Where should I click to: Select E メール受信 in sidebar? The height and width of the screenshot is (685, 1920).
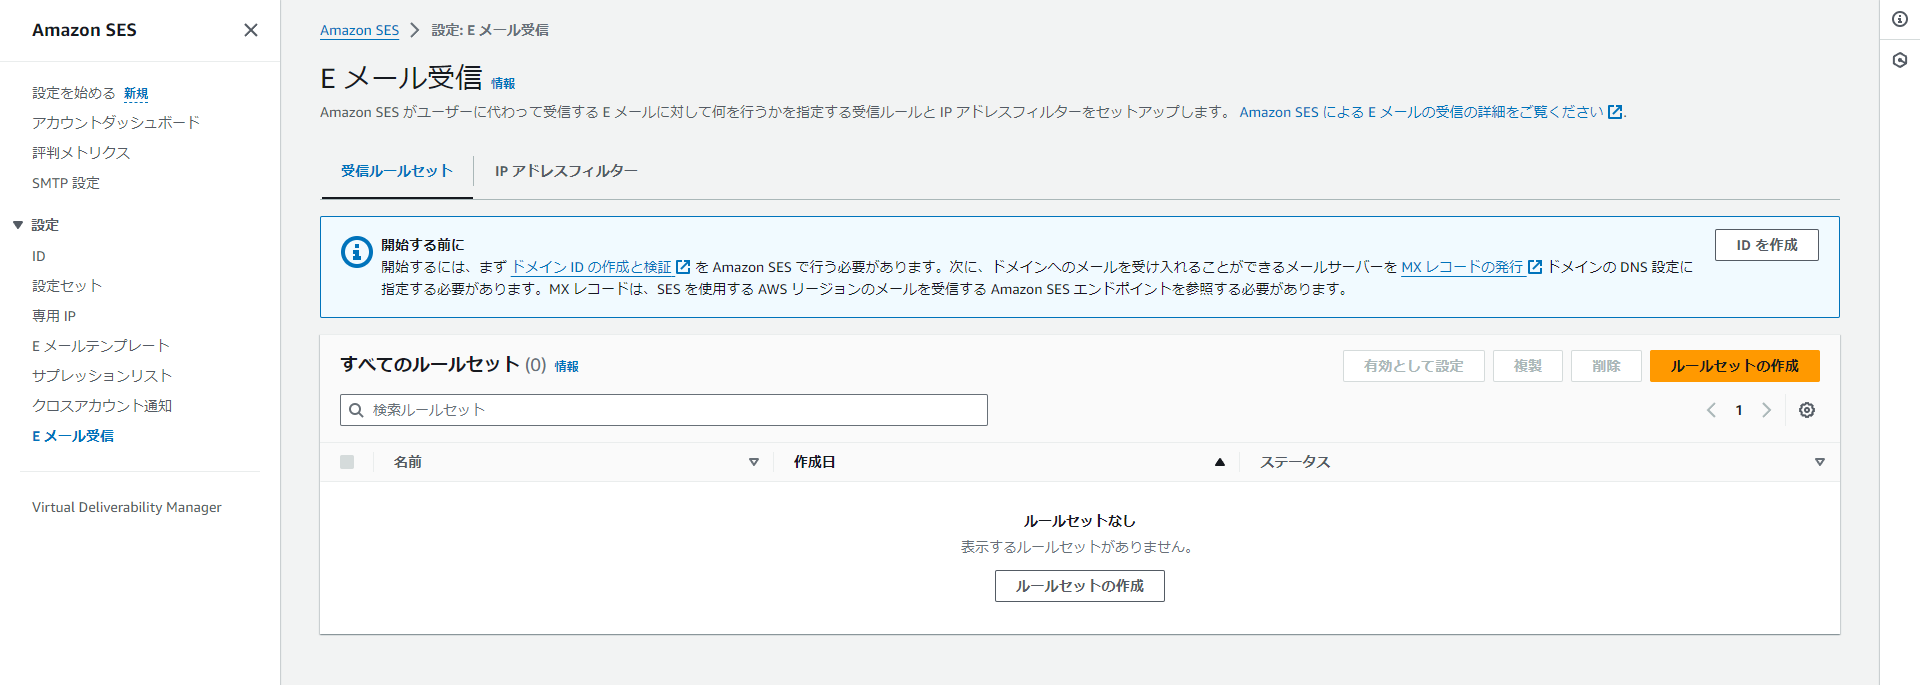tap(73, 436)
